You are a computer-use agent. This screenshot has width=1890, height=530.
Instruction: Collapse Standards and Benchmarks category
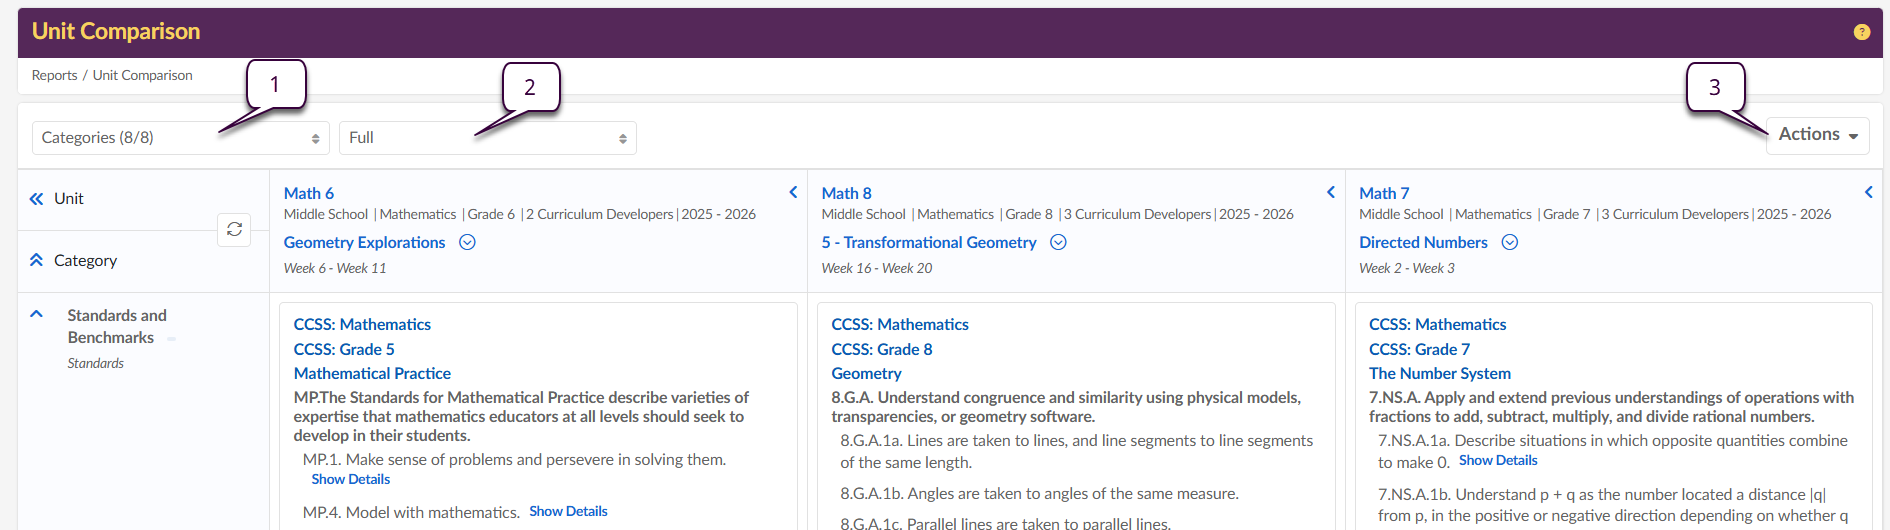coord(37,314)
